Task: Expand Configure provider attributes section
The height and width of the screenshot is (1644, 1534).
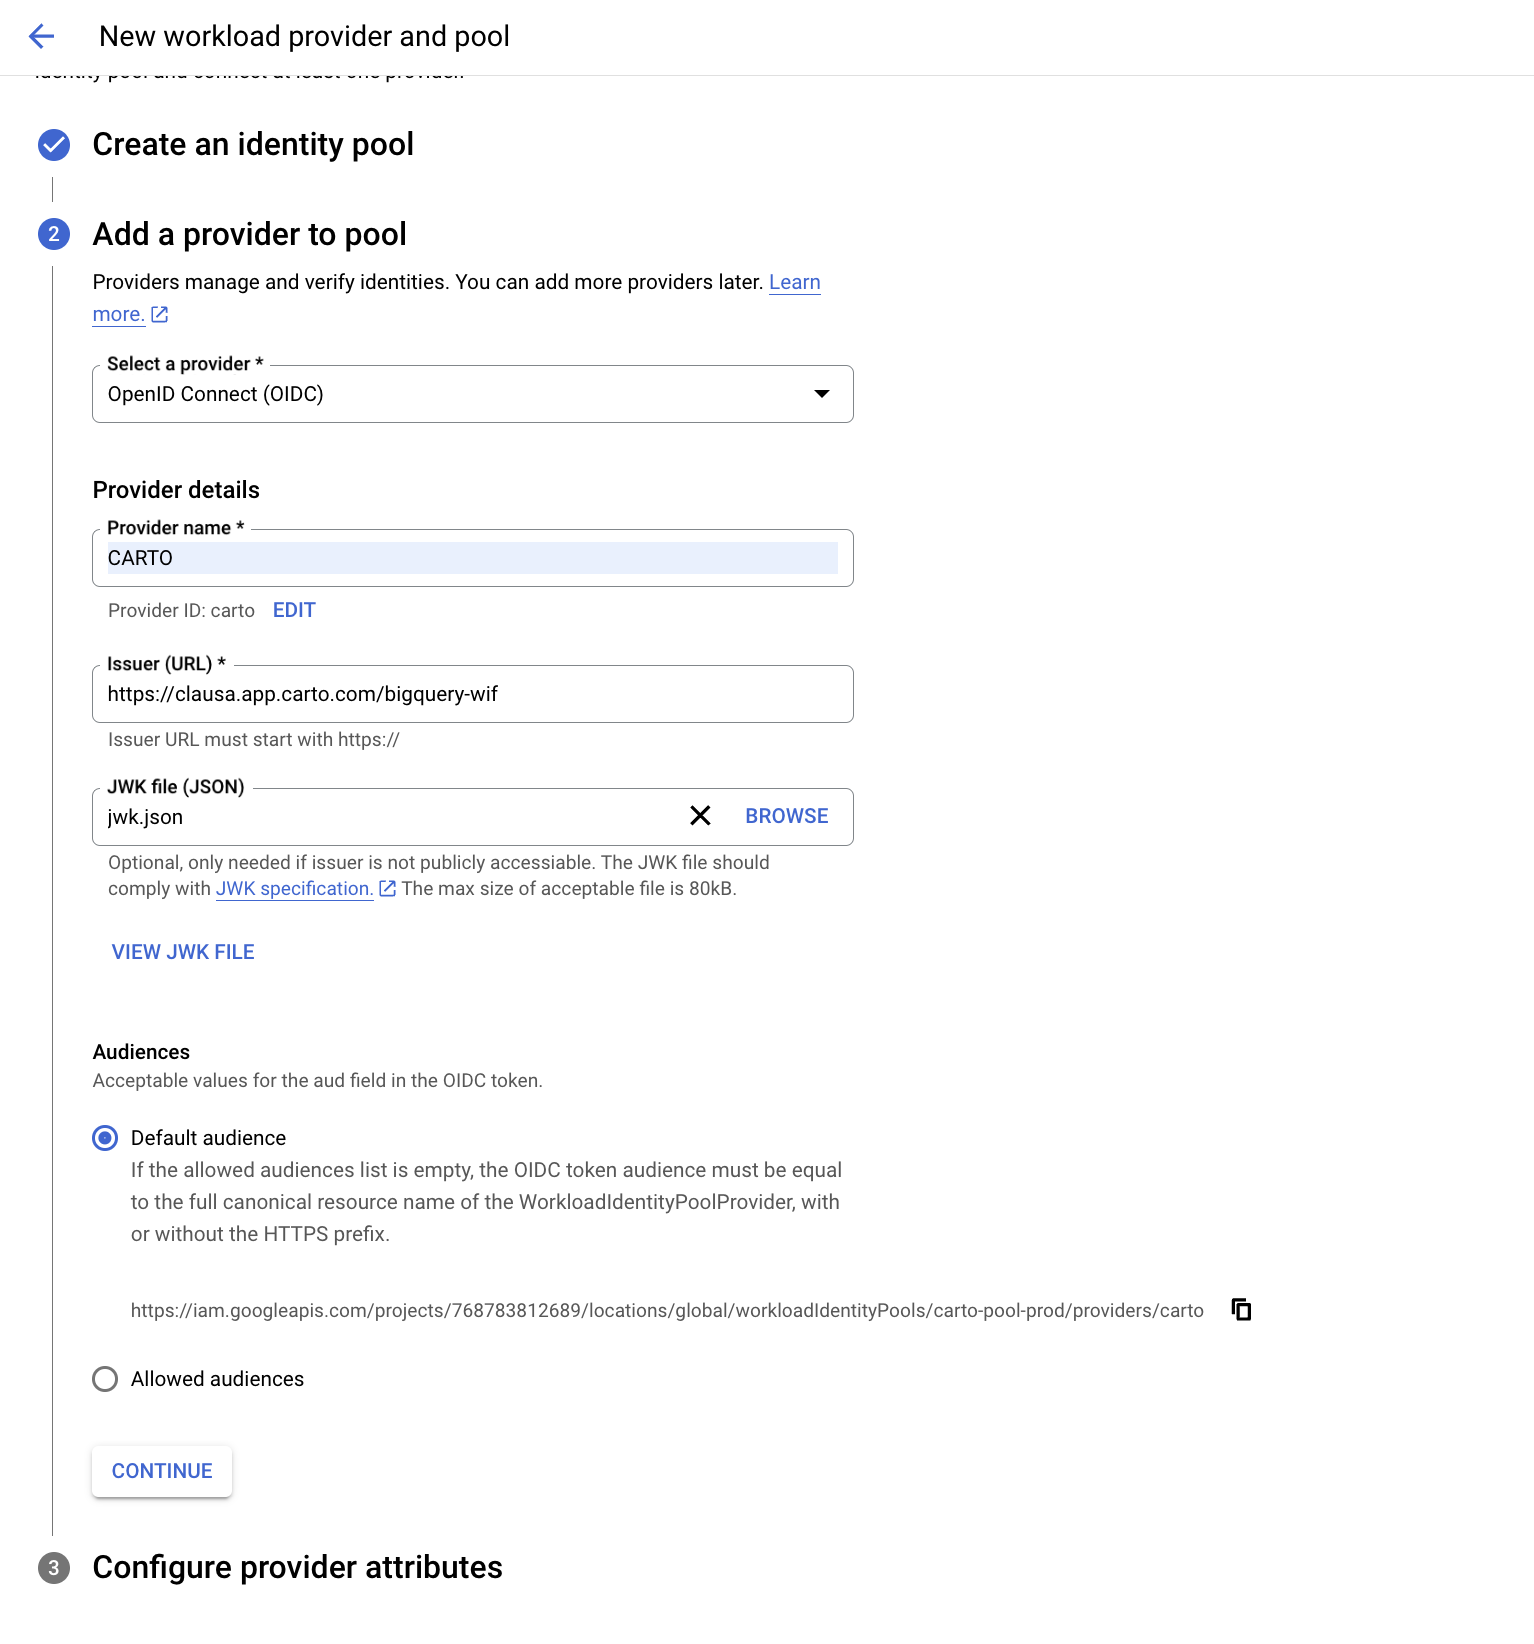Action: (297, 1568)
